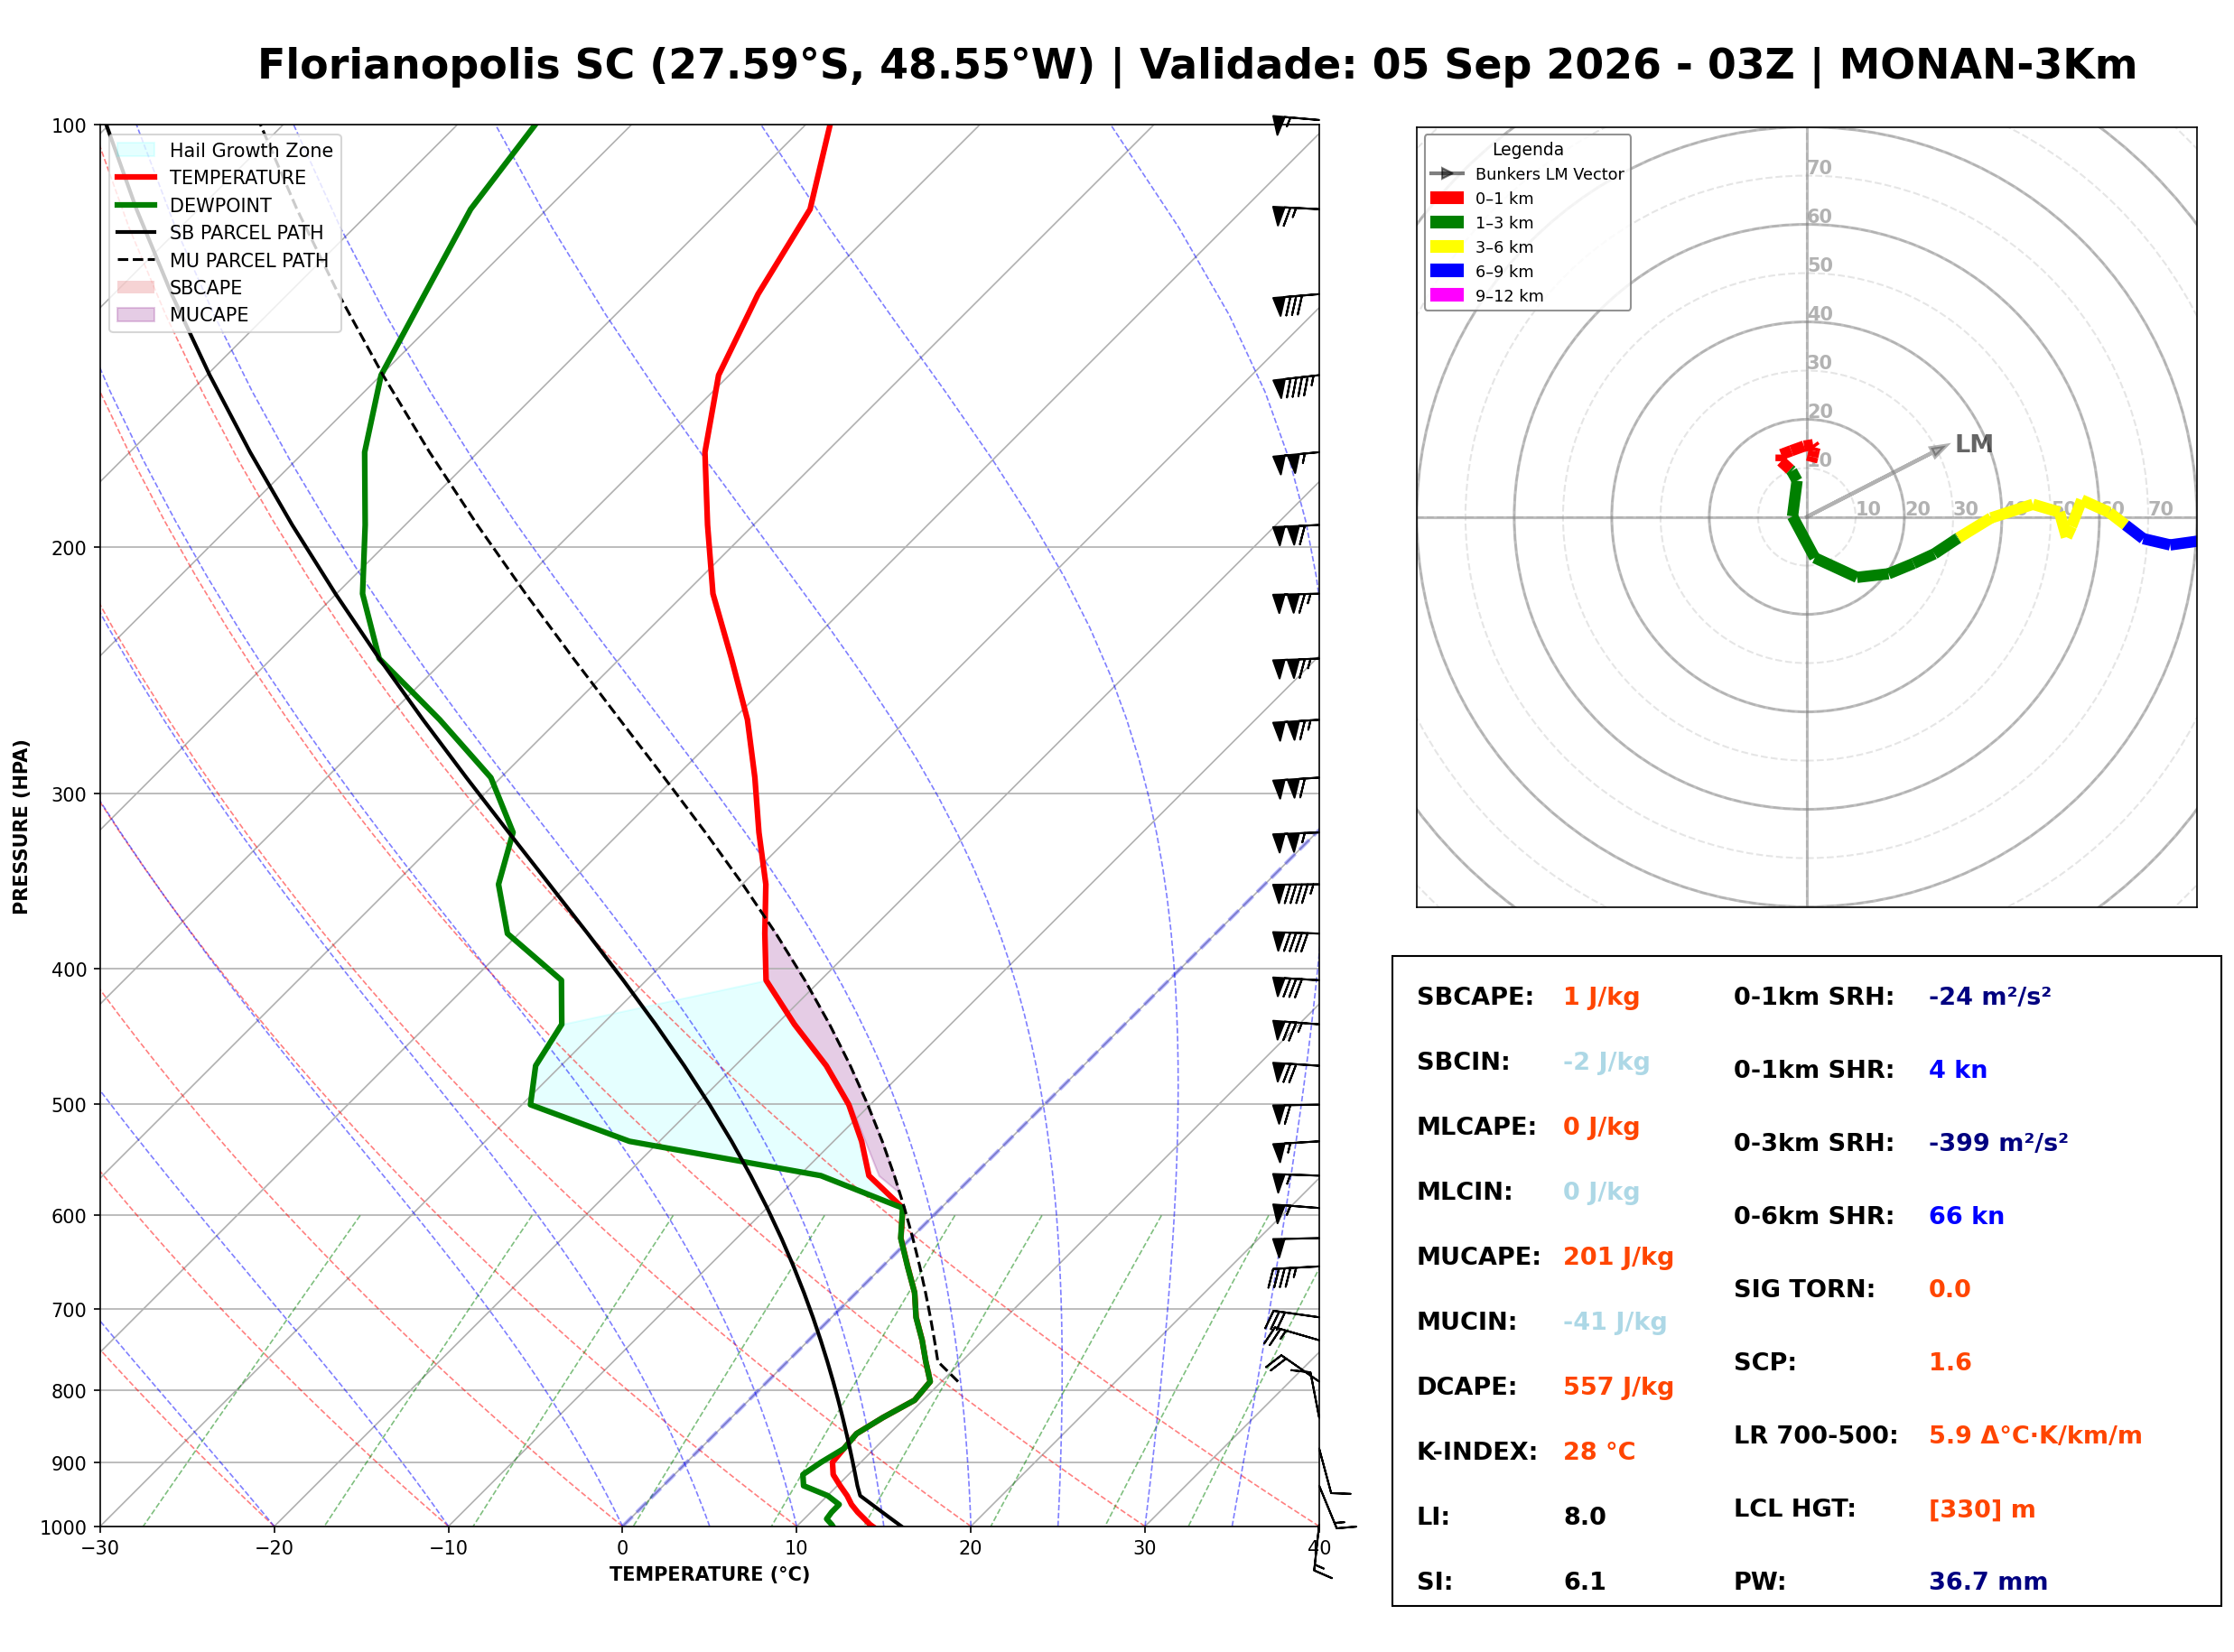
Task: Click the LM label on the hodograph
Action: (x=1973, y=444)
